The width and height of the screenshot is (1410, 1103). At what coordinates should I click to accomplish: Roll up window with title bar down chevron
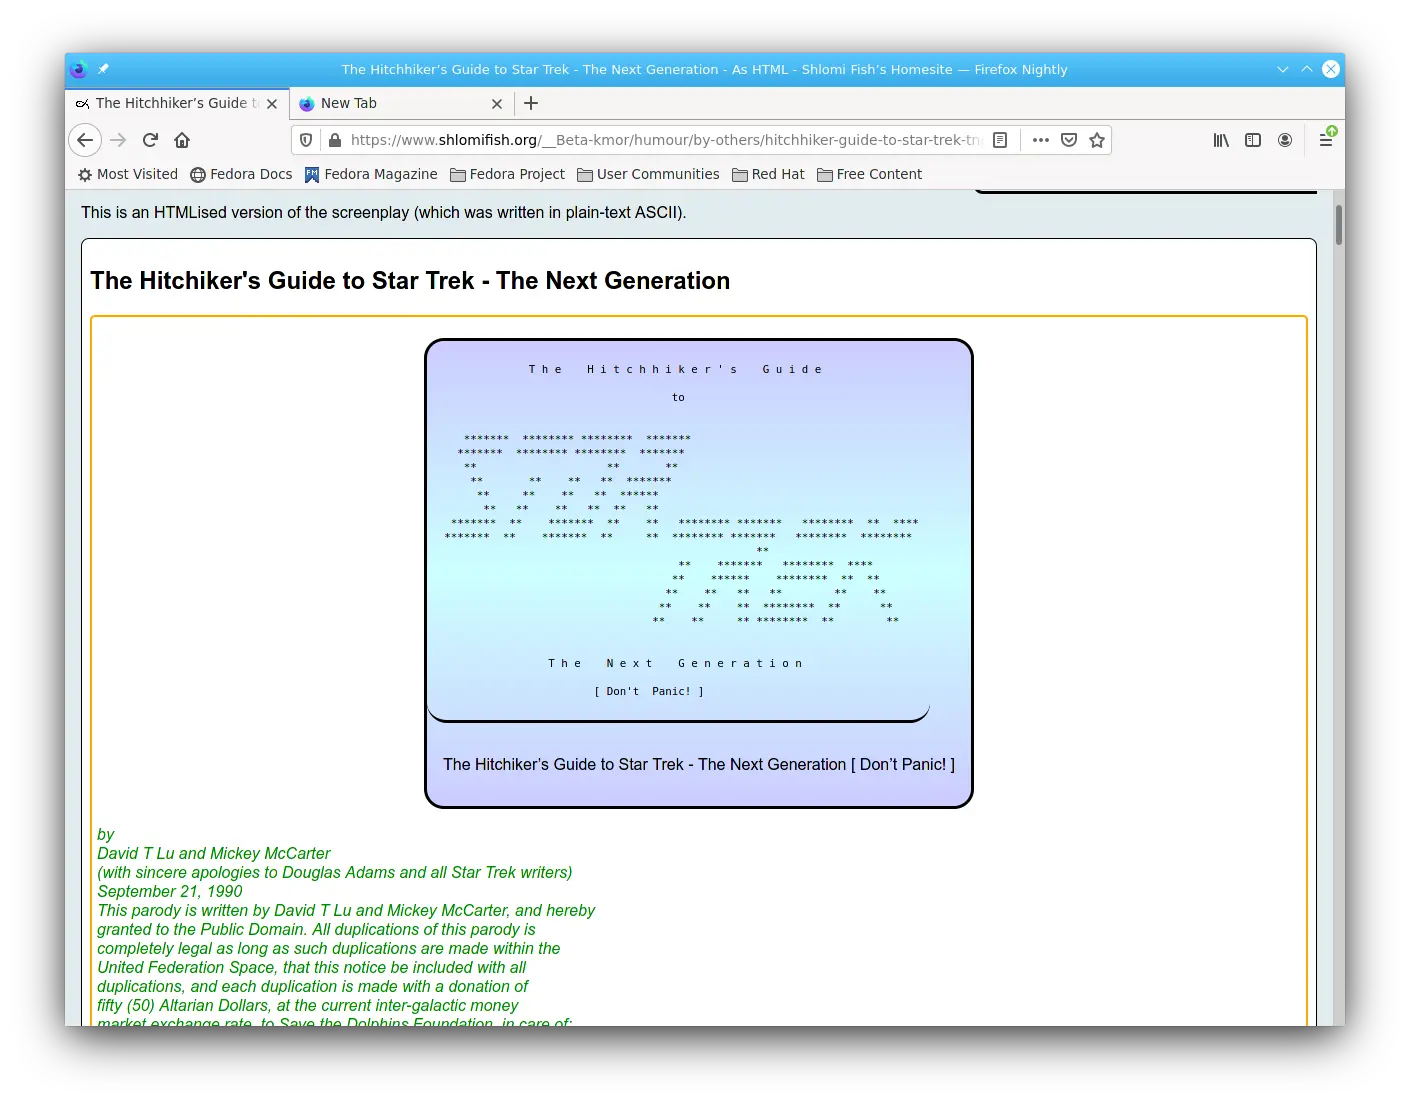(1283, 69)
